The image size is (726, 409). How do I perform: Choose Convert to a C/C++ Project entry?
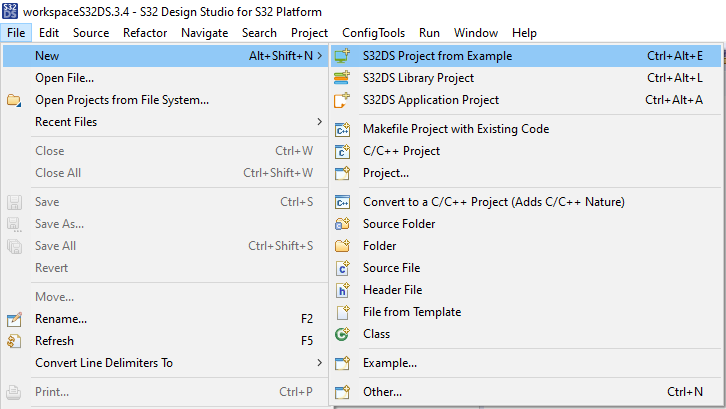(x=493, y=202)
